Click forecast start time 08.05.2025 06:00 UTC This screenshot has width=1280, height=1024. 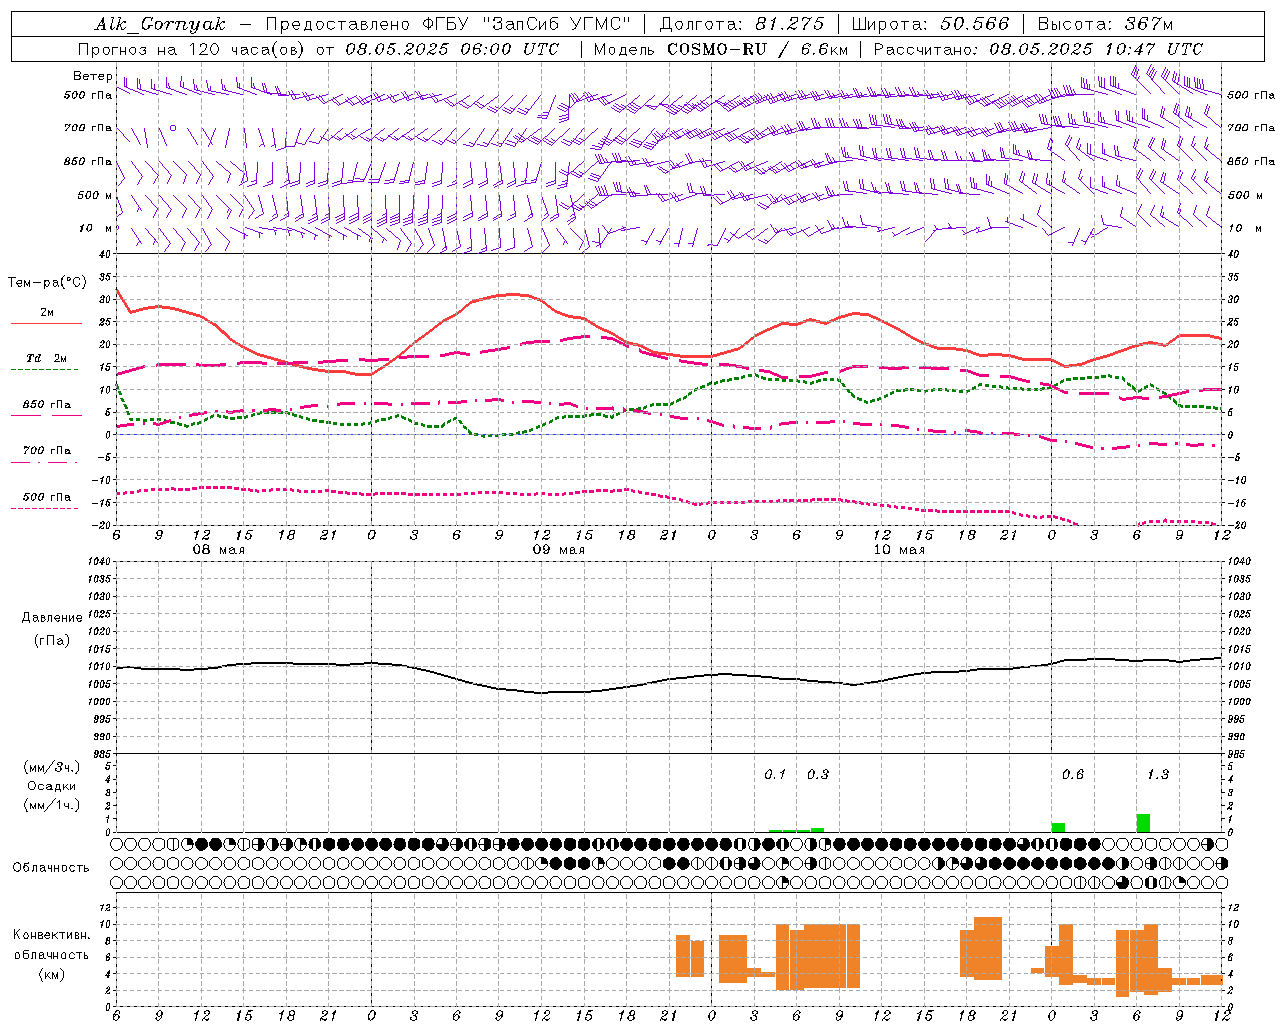point(452,49)
